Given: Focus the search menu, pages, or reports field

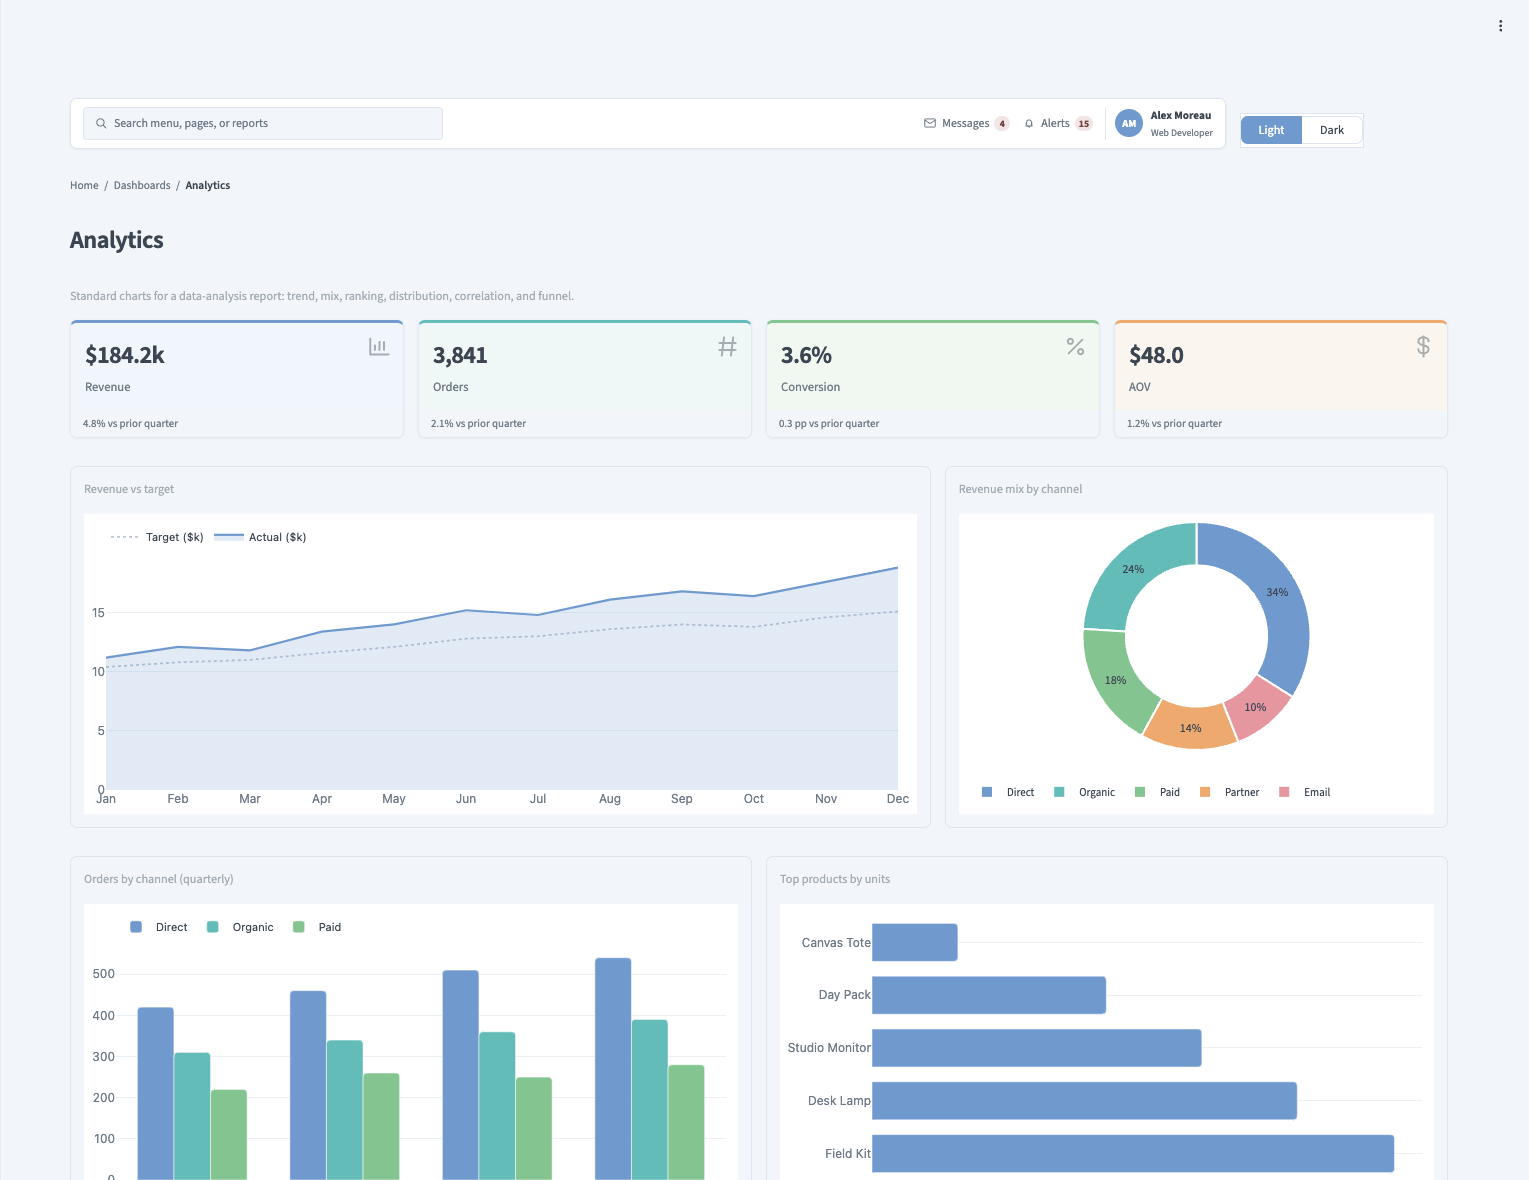Looking at the screenshot, I should 263,124.
